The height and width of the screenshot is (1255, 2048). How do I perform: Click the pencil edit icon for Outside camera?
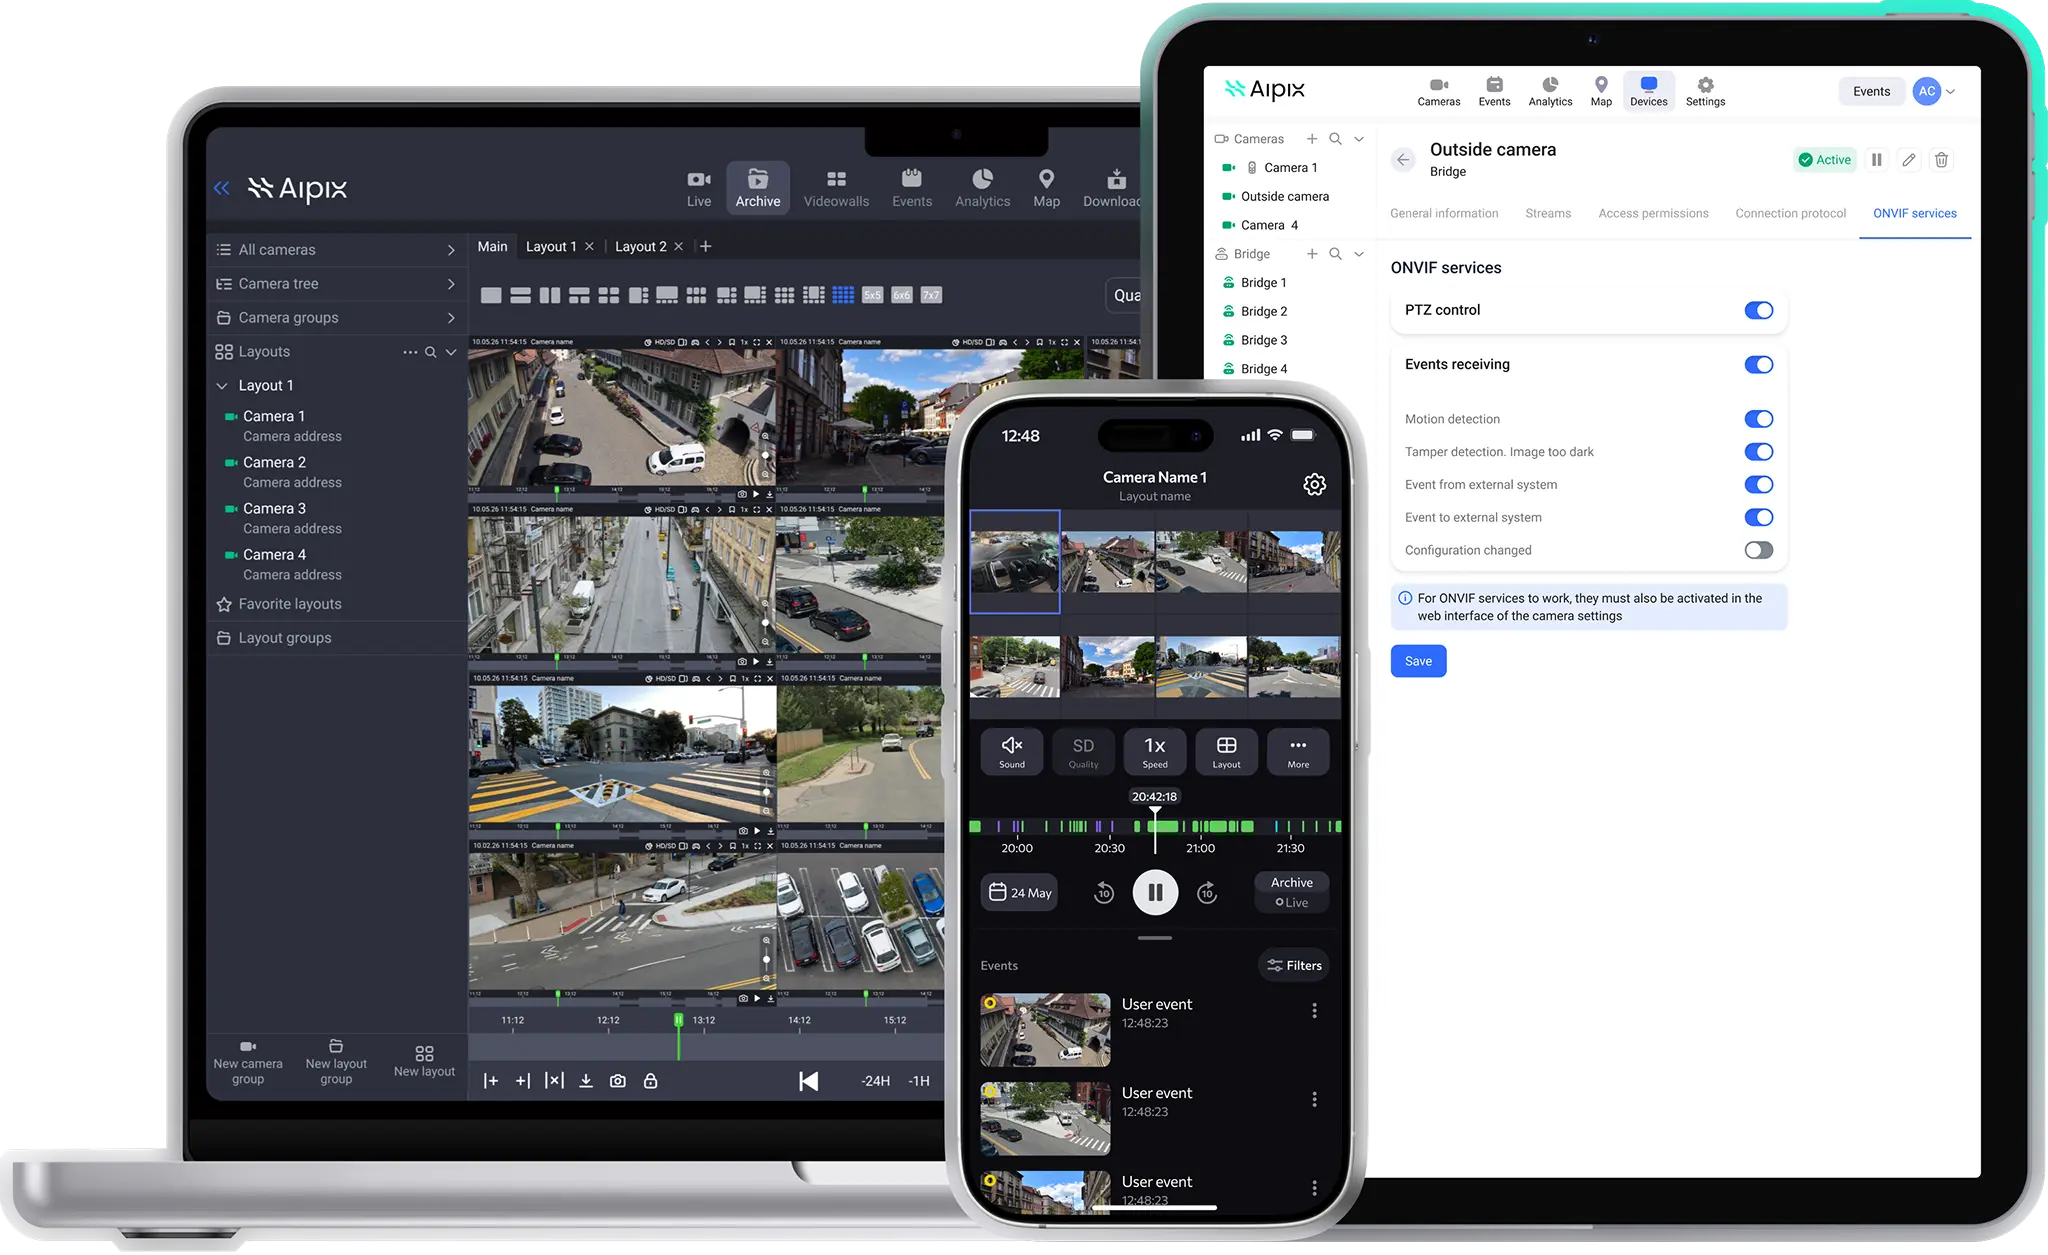point(1909,160)
